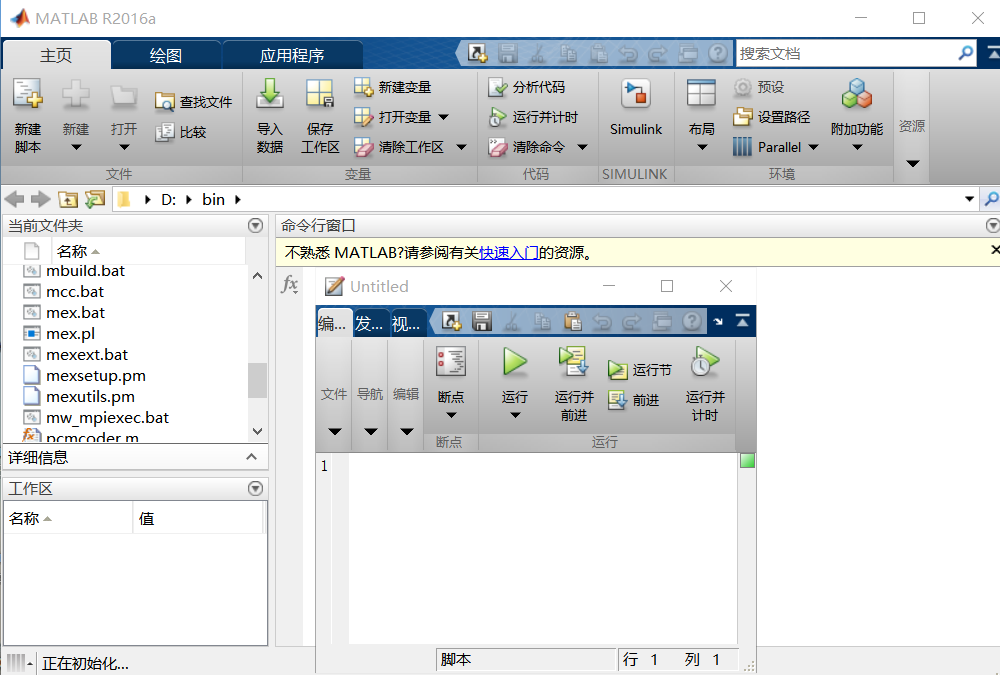Click the green code status indicator in the editor
Viewport: 1000px width, 675px height.
pyautogui.click(x=747, y=461)
